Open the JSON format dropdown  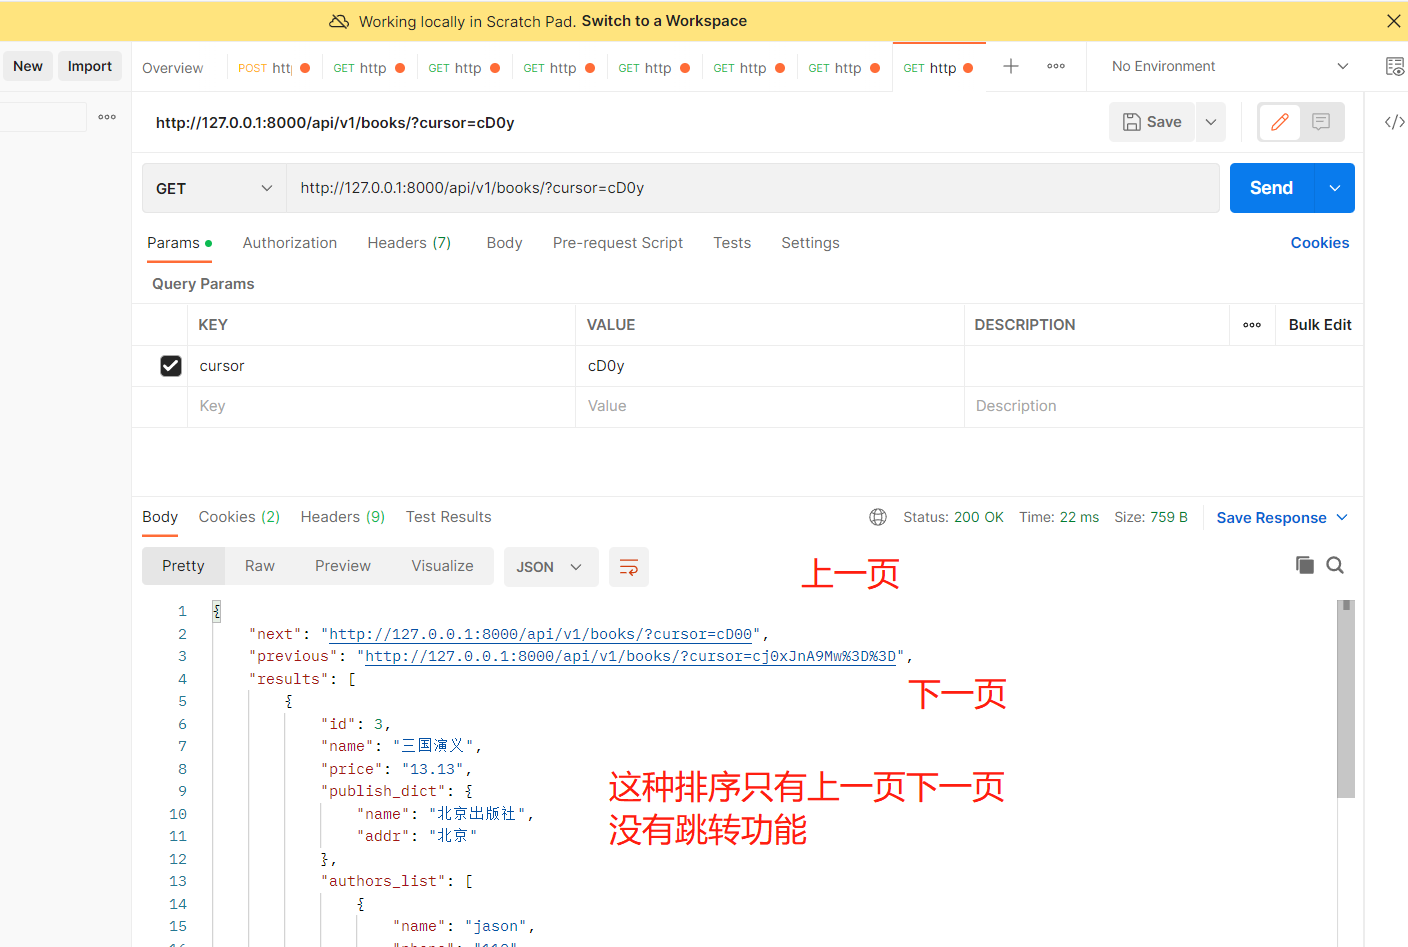point(551,567)
